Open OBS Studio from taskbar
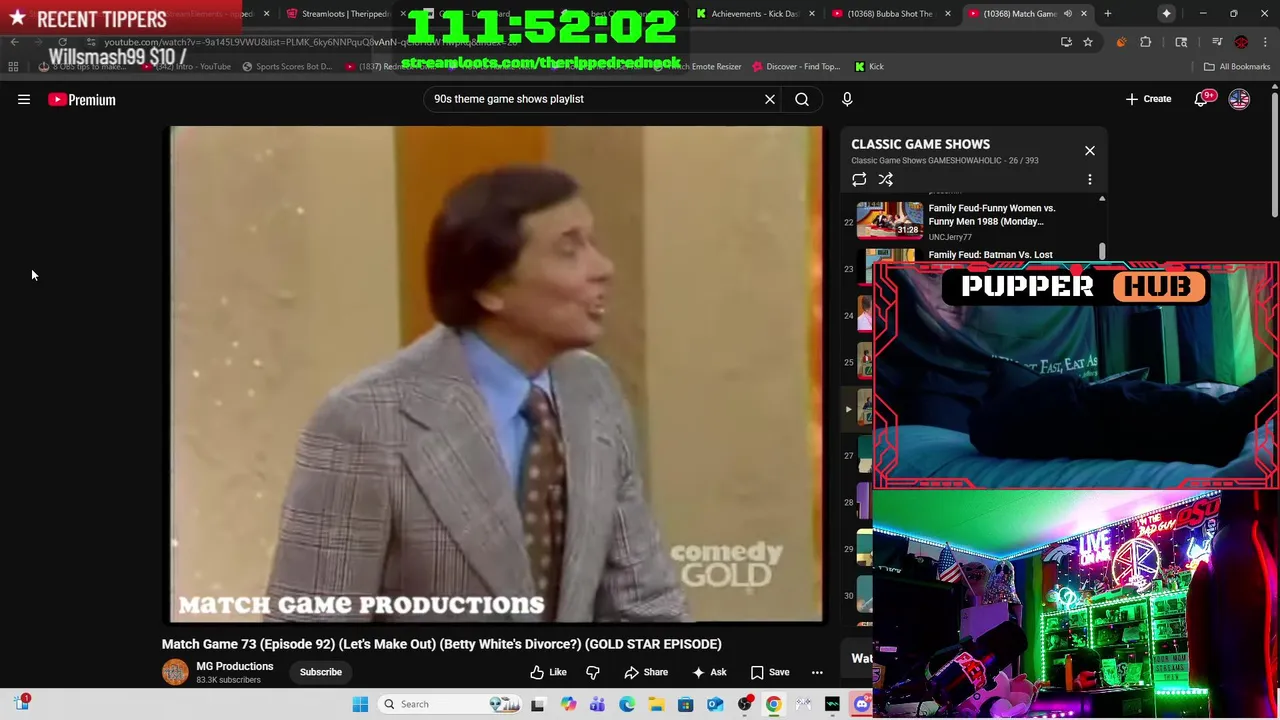The height and width of the screenshot is (720, 1280). coord(744,704)
